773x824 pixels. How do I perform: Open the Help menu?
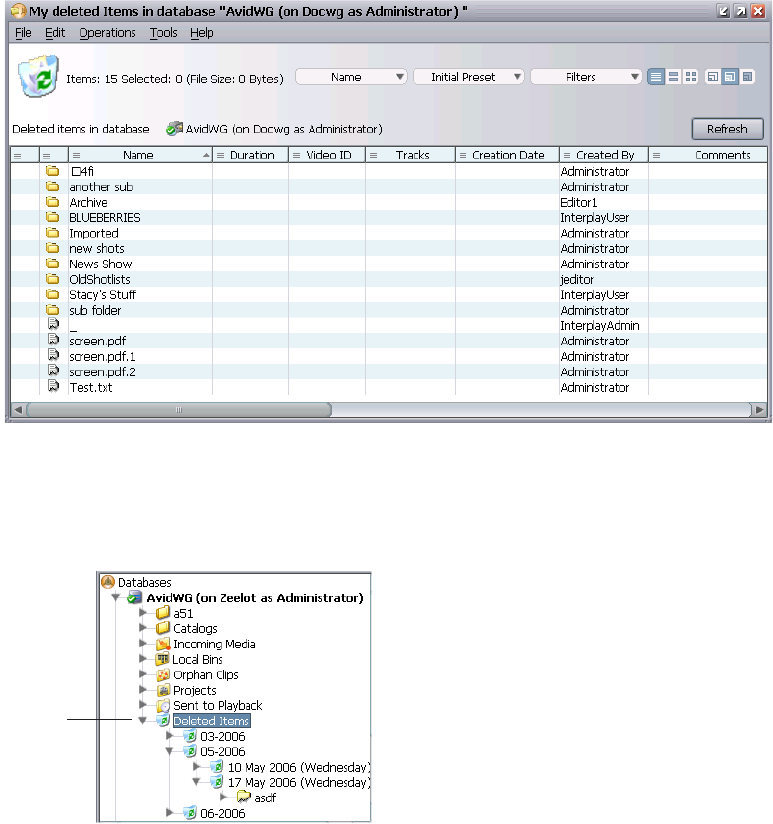pyautogui.click(x=202, y=33)
